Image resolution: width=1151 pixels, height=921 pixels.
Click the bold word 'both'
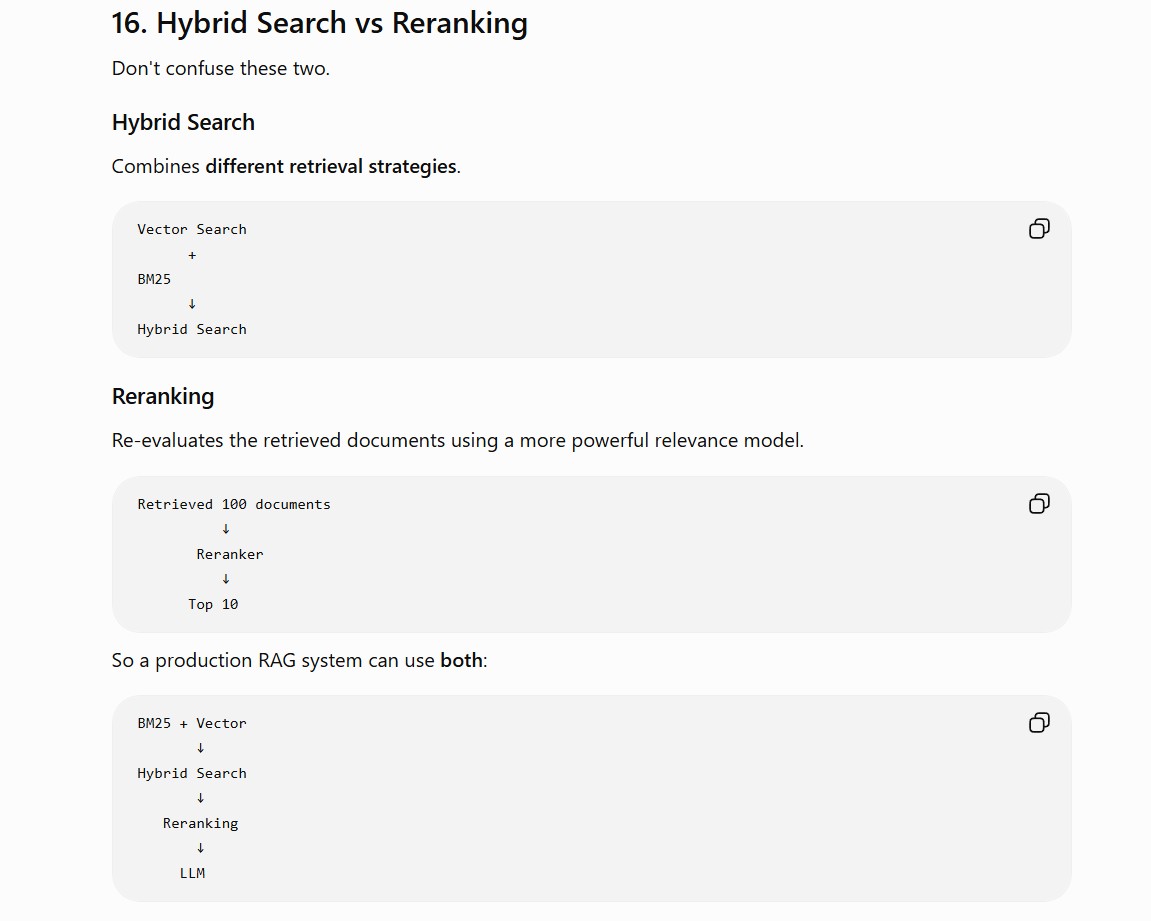(461, 660)
